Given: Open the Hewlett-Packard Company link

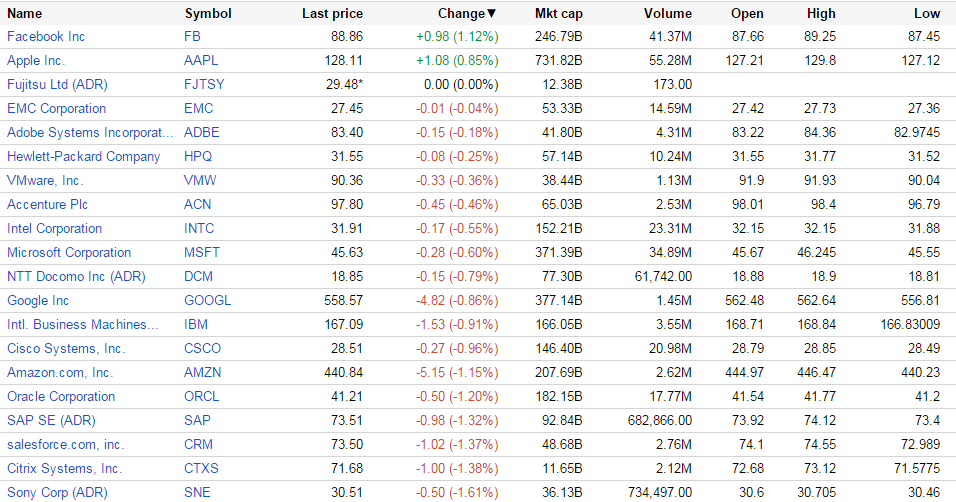Looking at the screenshot, I should point(83,156).
